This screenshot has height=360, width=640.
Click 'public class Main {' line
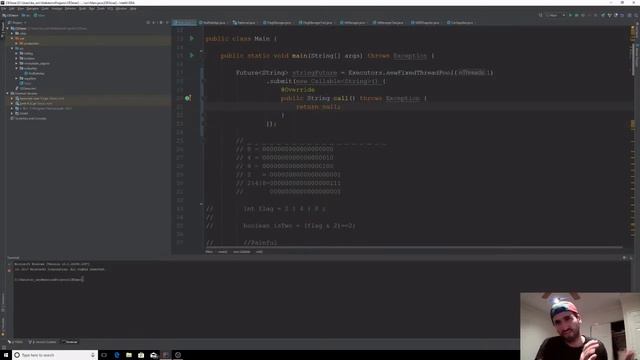(x=241, y=38)
